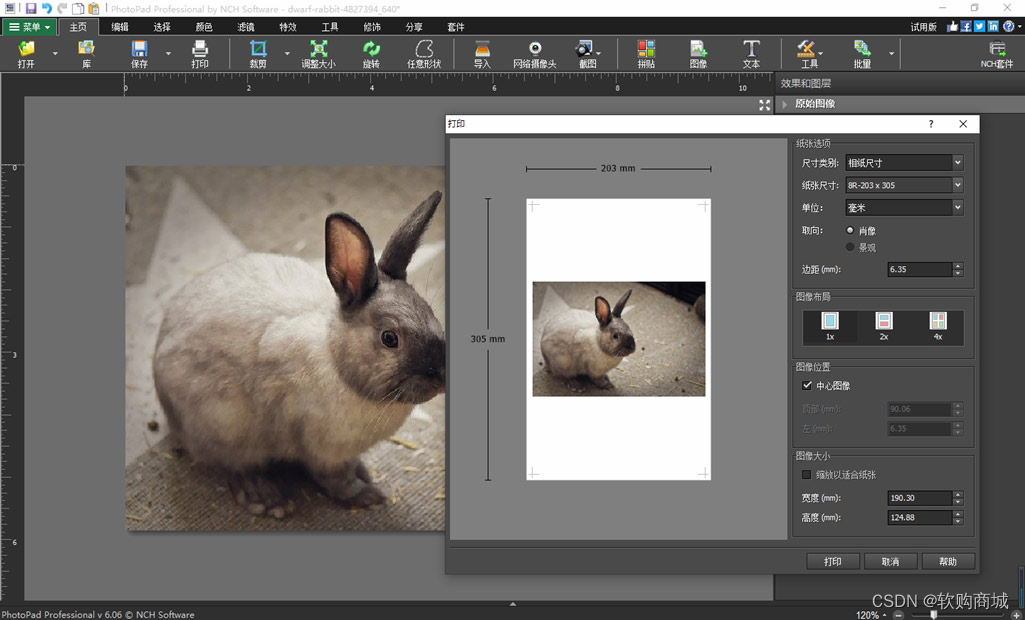Expand the 纸张尺寸 paper size dropdown

tap(904, 185)
